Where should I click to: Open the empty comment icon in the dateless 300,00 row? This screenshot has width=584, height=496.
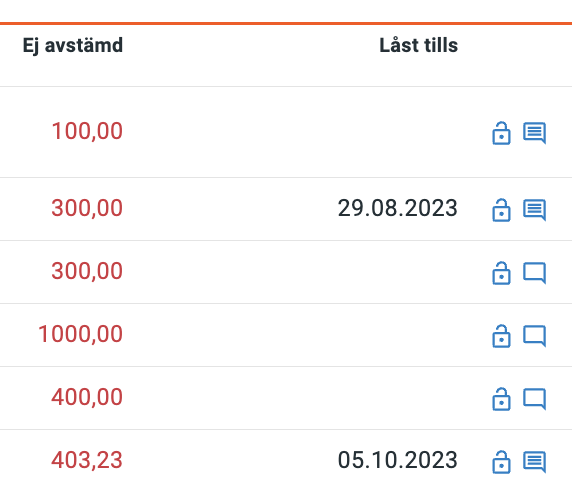tap(534, 273)
